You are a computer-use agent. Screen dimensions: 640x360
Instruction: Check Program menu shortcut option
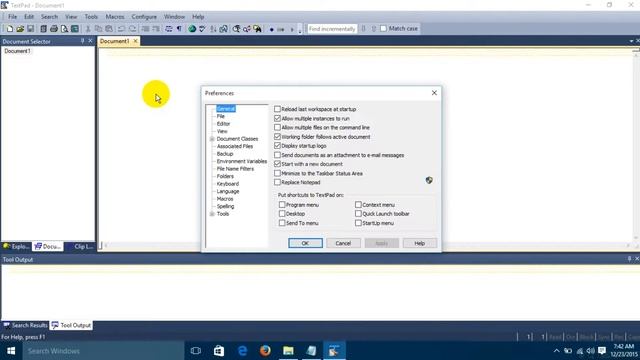[282, 204]
